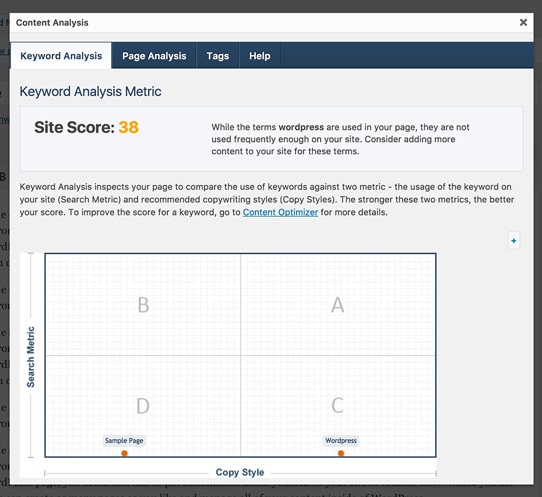
Task: Click the Content Analysis dialog title
Action: point(52,23)
